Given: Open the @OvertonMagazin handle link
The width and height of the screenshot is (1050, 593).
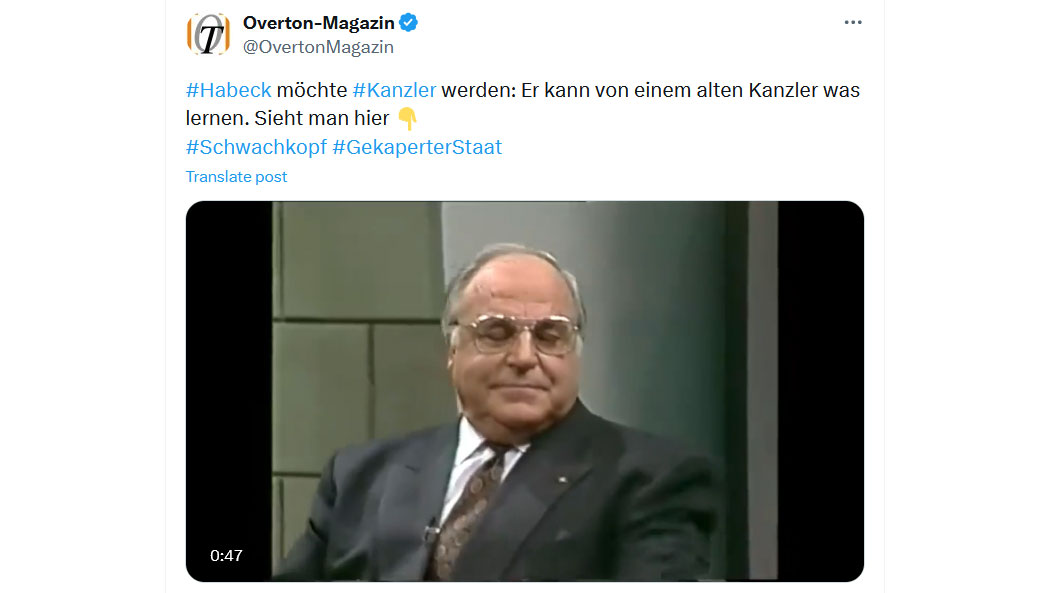Looking at the screenshot, I should coord(318,47).
